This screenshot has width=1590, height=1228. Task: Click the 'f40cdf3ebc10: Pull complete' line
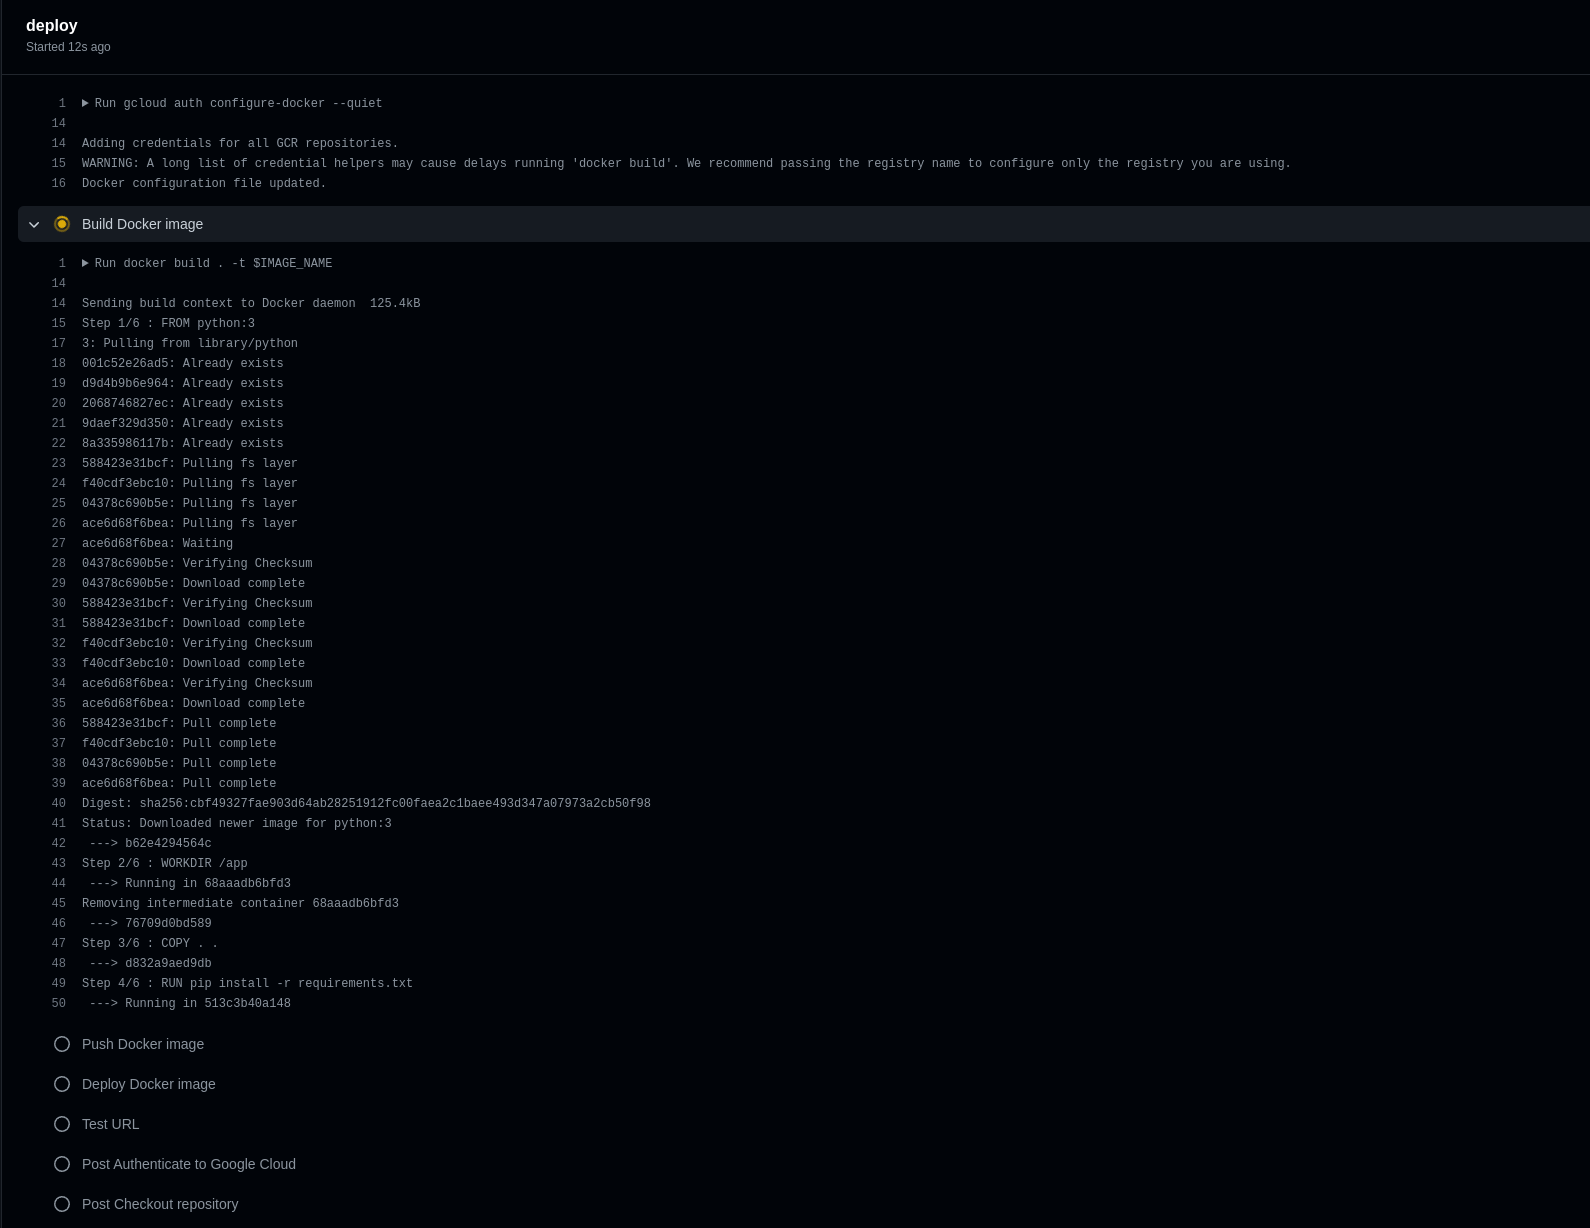(179, 743)
